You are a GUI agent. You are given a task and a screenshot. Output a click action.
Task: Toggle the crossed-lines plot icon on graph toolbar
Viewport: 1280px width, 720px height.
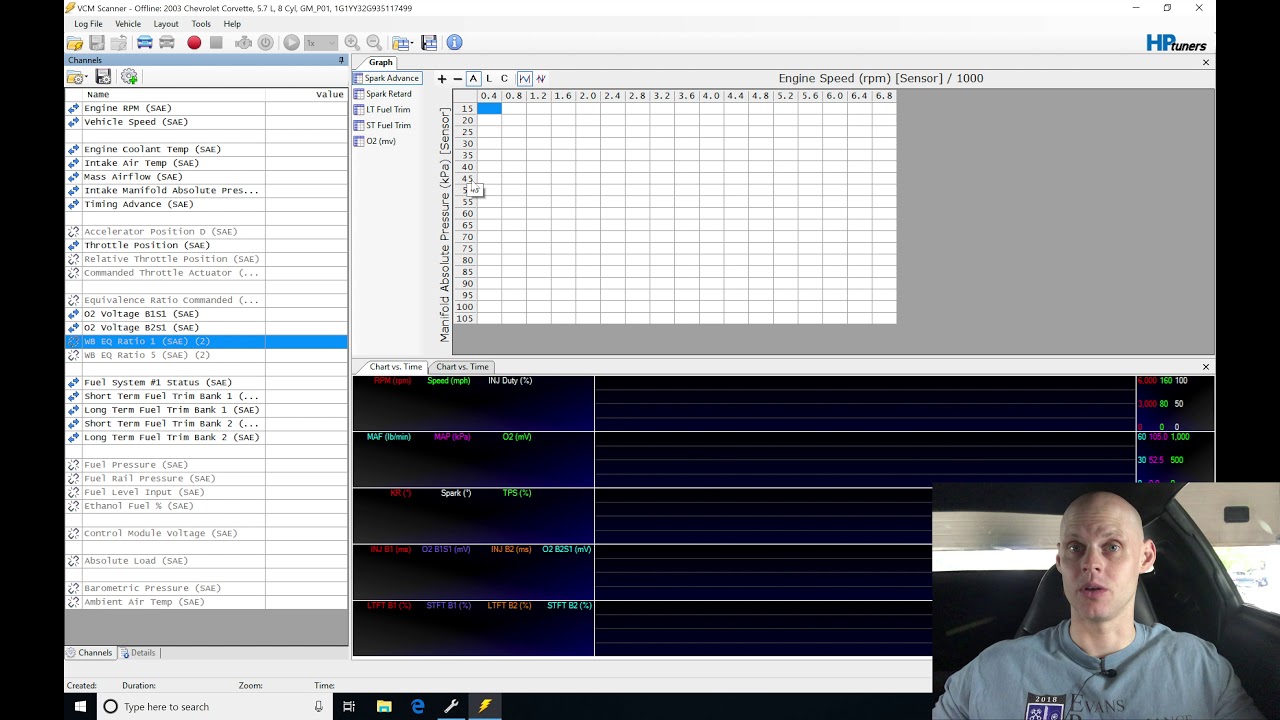[x=541, y=79]
